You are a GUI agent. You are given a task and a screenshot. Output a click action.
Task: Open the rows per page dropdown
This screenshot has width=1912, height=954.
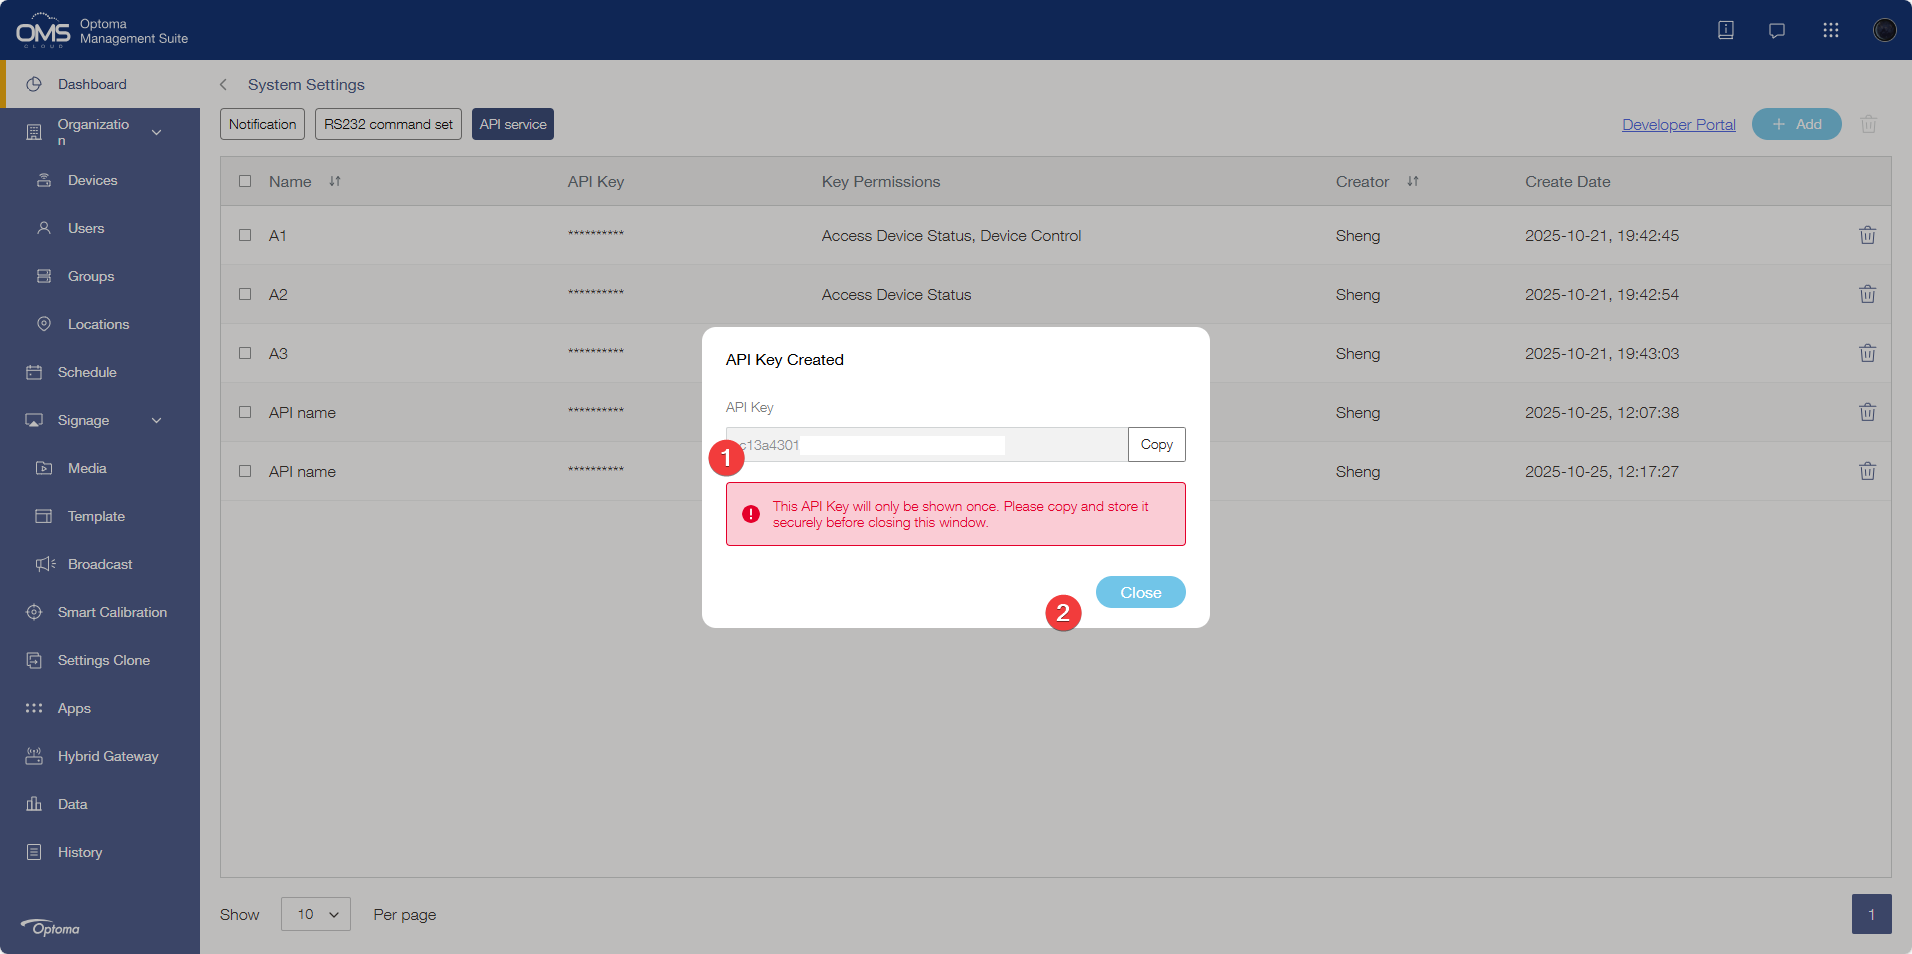pyautogui.click(x=316, y=914)
